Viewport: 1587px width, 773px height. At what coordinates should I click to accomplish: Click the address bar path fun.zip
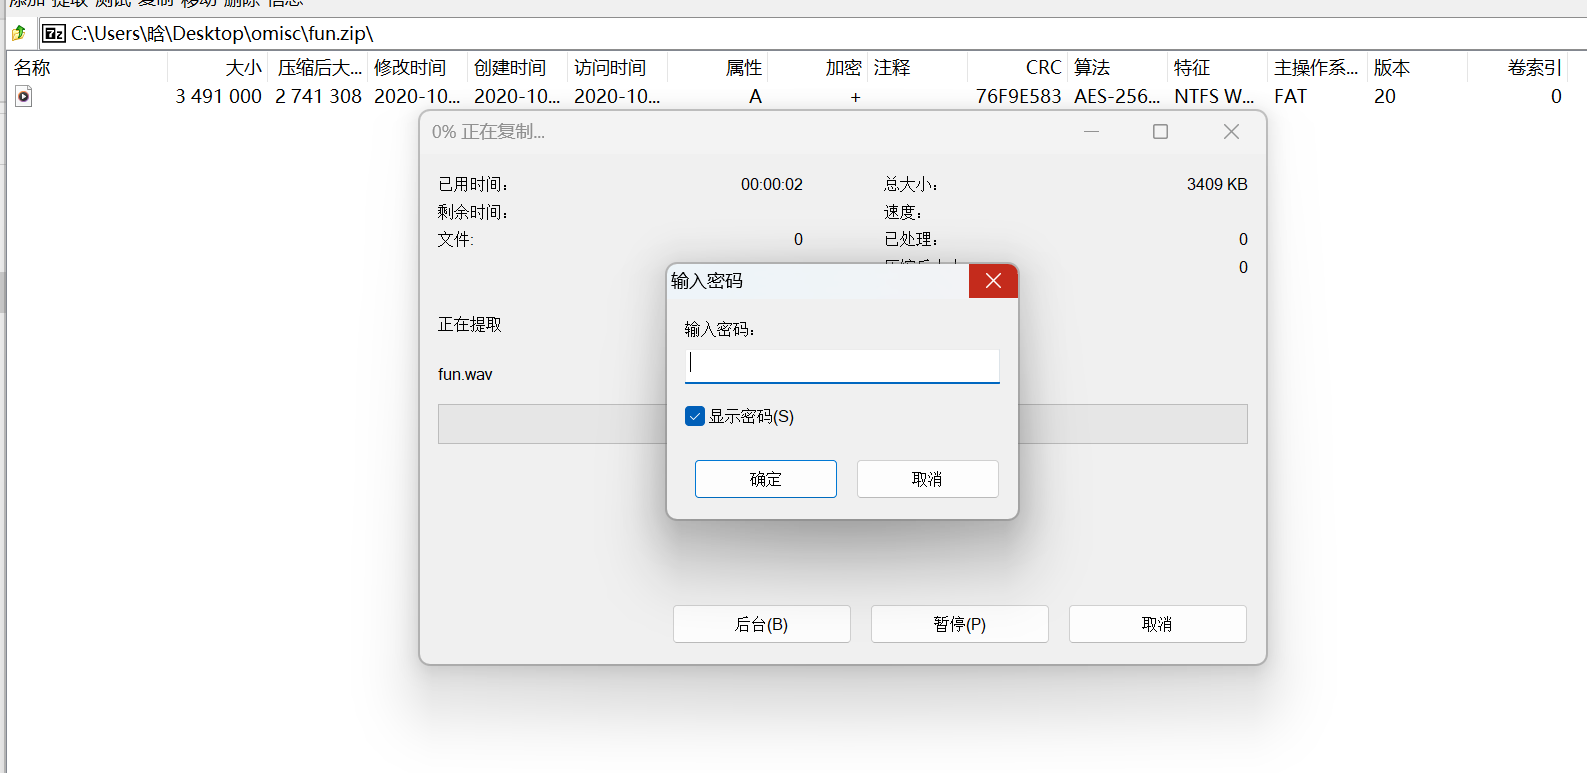click(x=222, y=33)
